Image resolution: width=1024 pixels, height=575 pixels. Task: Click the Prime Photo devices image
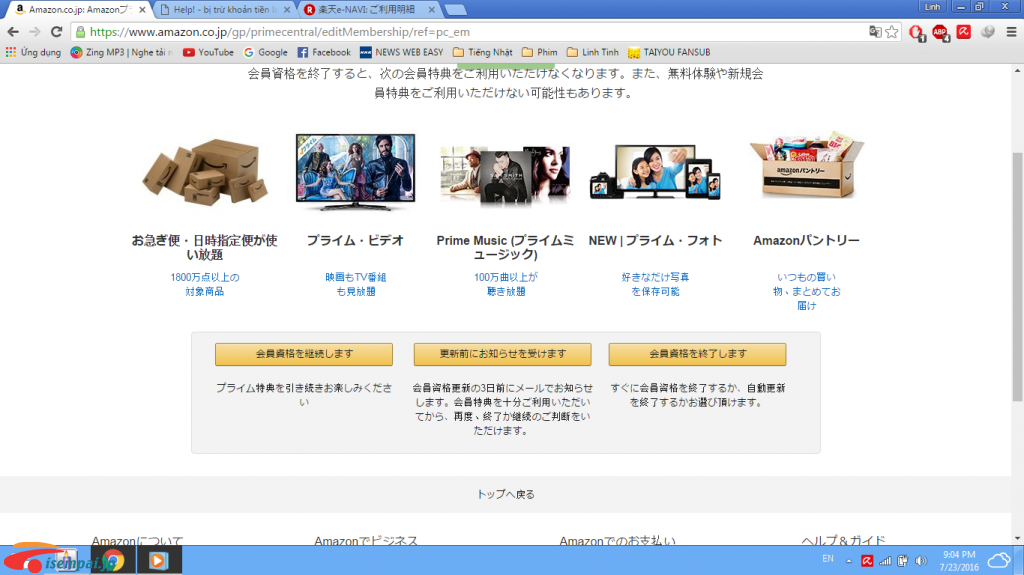click(655, 172)
